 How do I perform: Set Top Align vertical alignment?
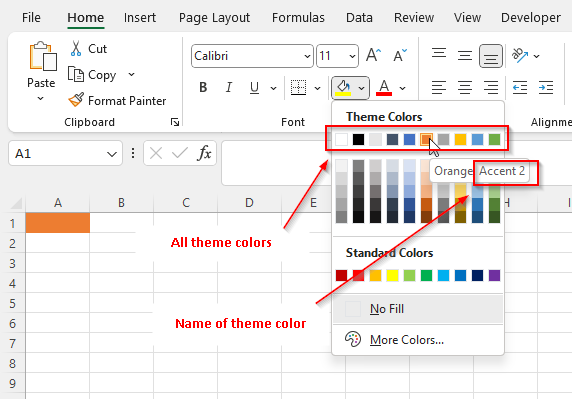pyautogui.click(x=439, y=54)
